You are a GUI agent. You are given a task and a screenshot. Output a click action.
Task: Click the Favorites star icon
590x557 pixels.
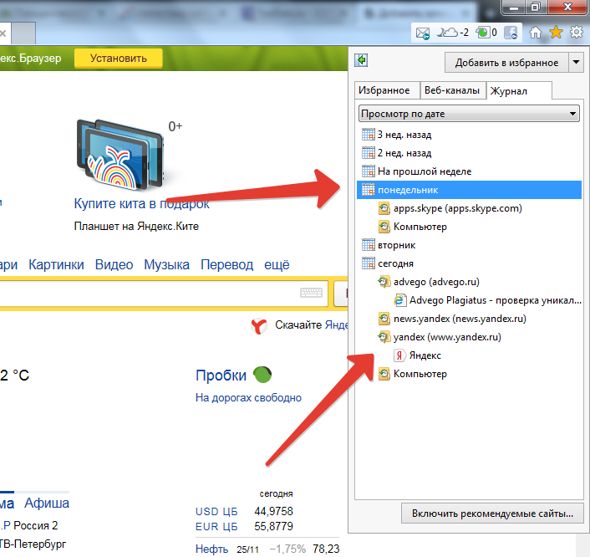(556, 32)
